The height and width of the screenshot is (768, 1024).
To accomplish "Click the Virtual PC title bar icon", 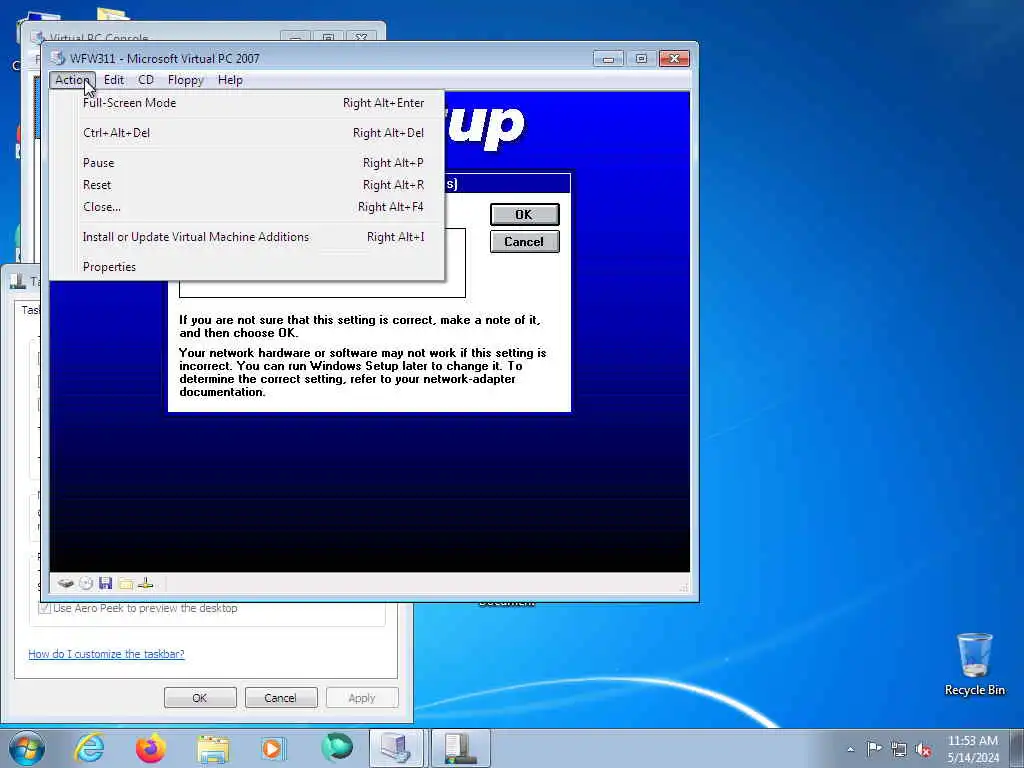I will pos(58,59).
